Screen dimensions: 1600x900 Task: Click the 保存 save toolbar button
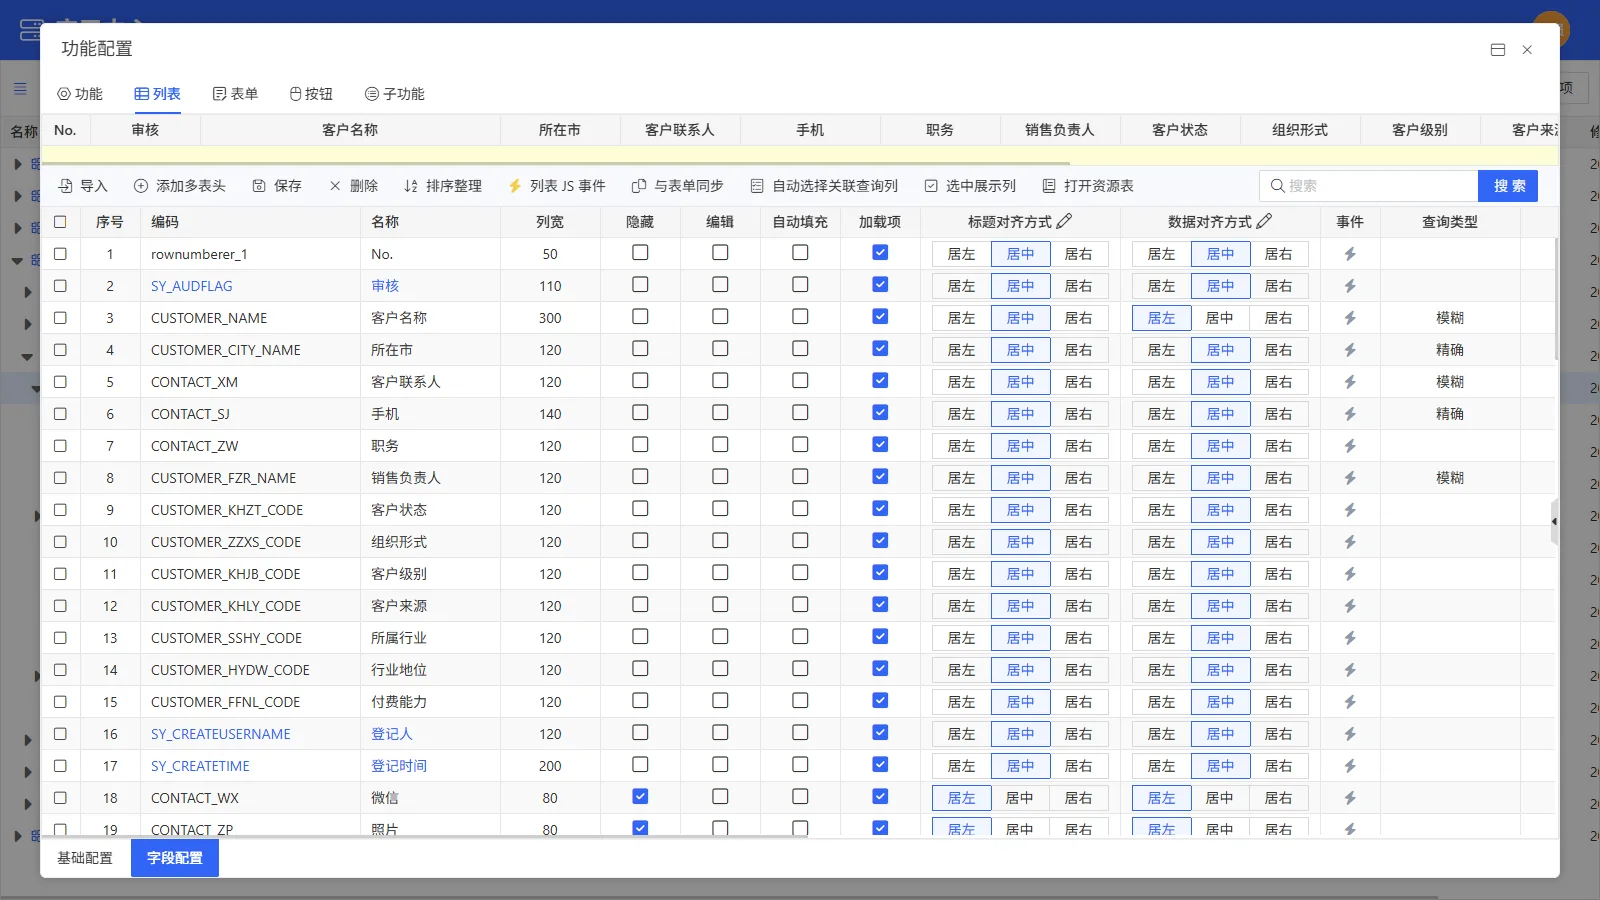(277, 186)
